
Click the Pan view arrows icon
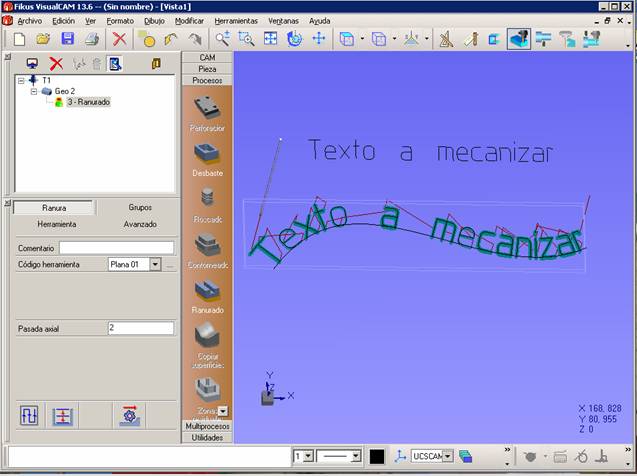[x=319, y=39]
